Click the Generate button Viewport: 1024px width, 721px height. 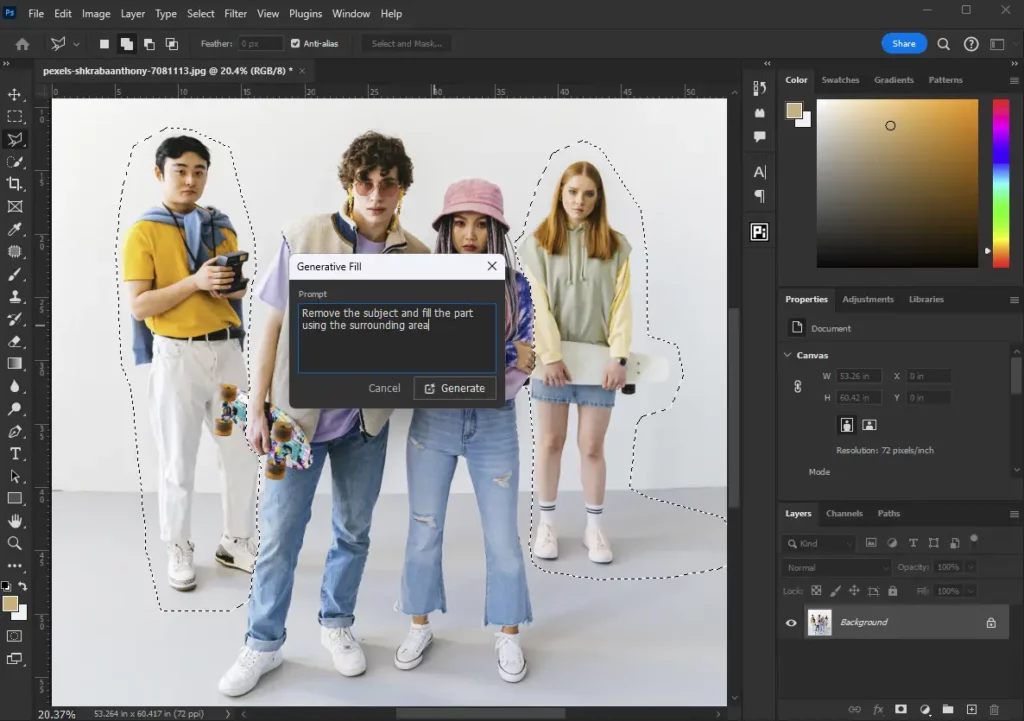(x=455, y=388)
